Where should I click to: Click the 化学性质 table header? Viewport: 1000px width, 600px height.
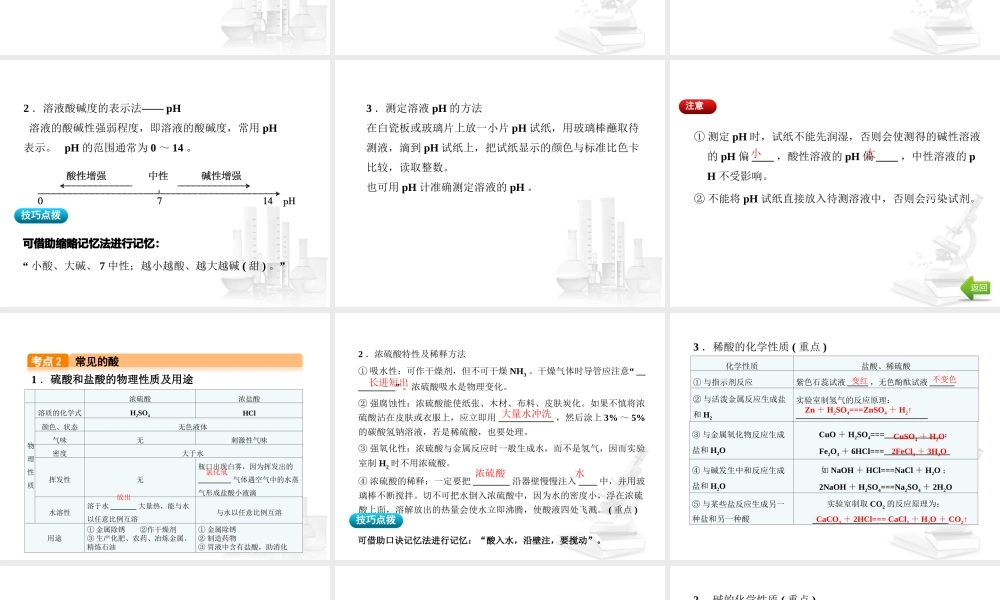pyautogui.click(x=742, y=366)
